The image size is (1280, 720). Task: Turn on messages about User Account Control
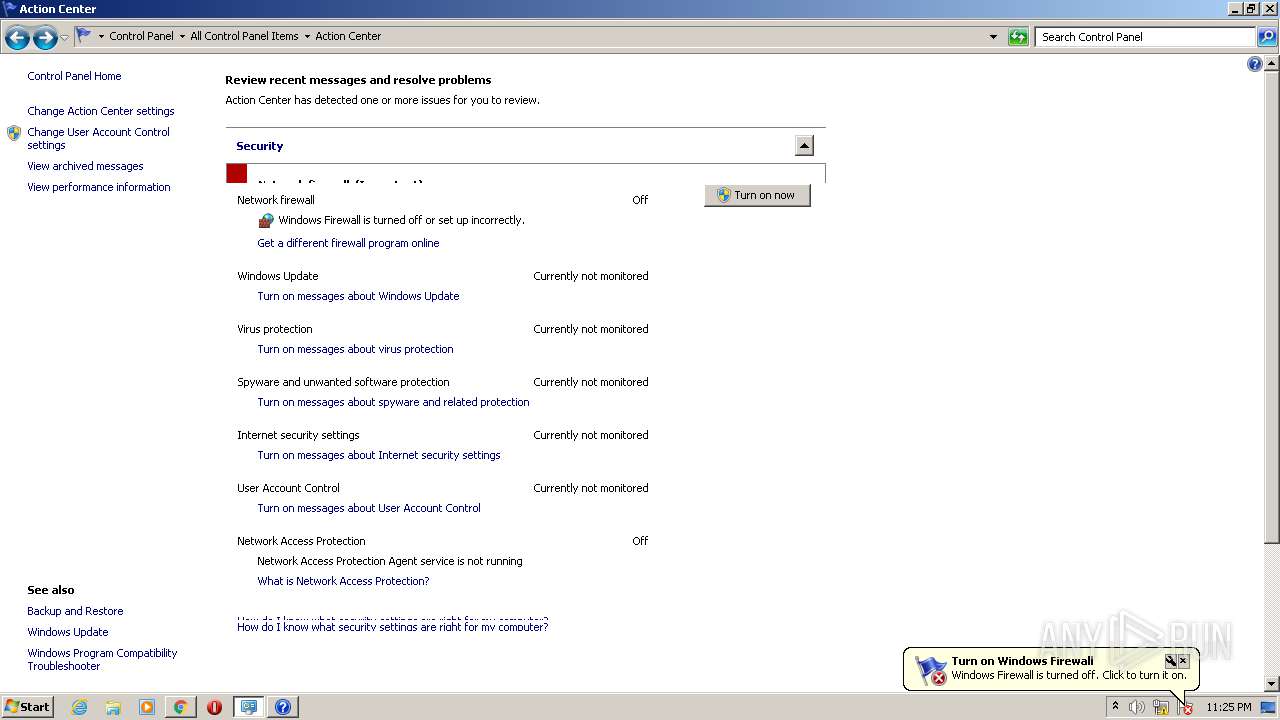click(x=369, y=508)
